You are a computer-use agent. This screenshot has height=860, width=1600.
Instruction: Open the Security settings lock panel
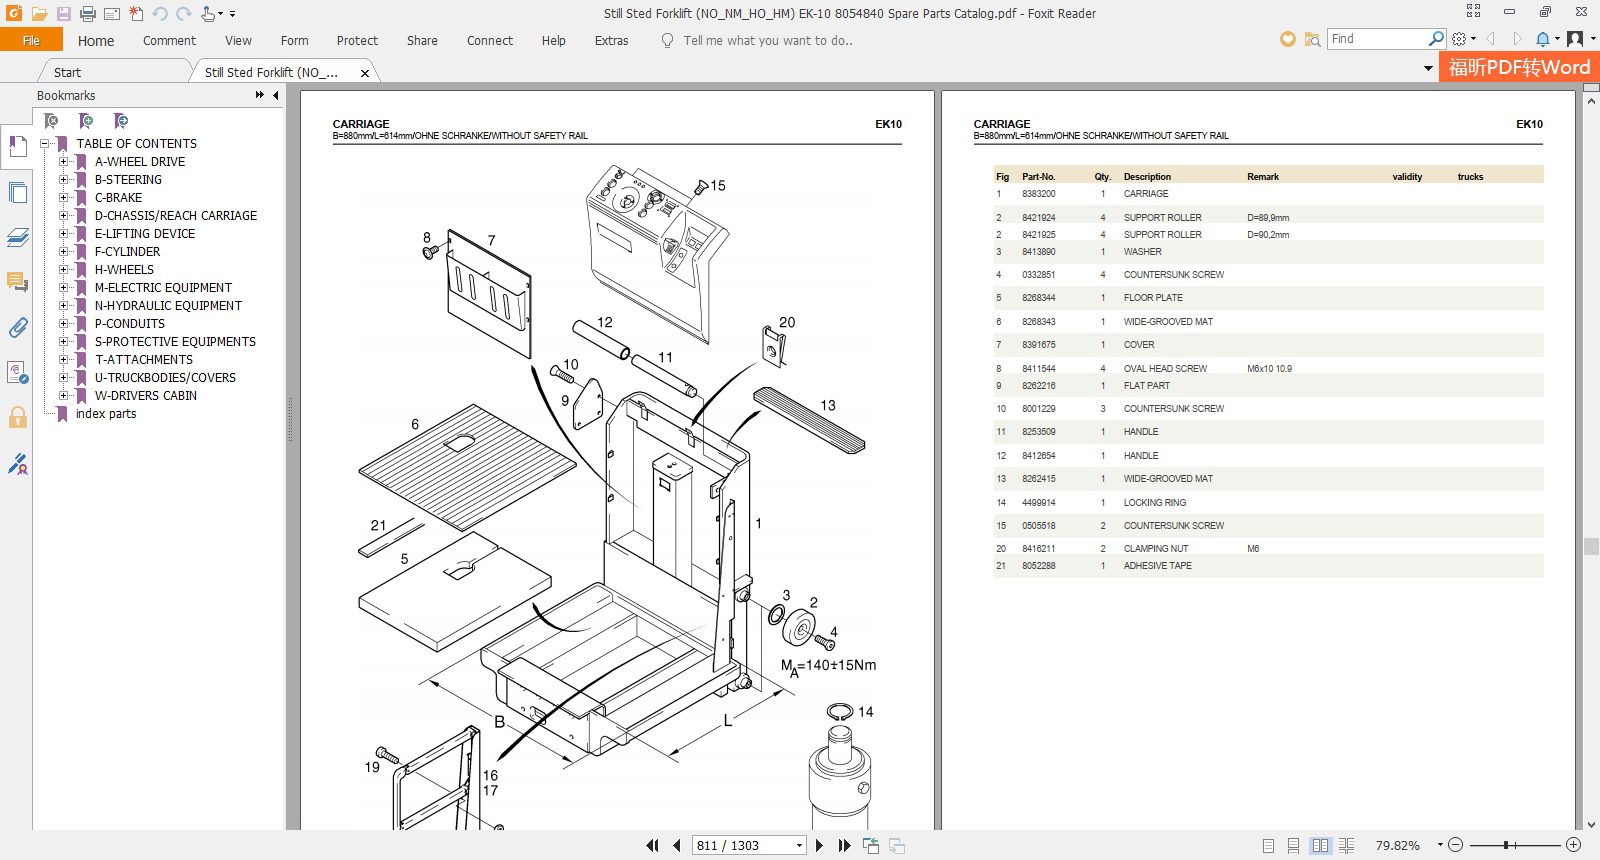point(17,418)
